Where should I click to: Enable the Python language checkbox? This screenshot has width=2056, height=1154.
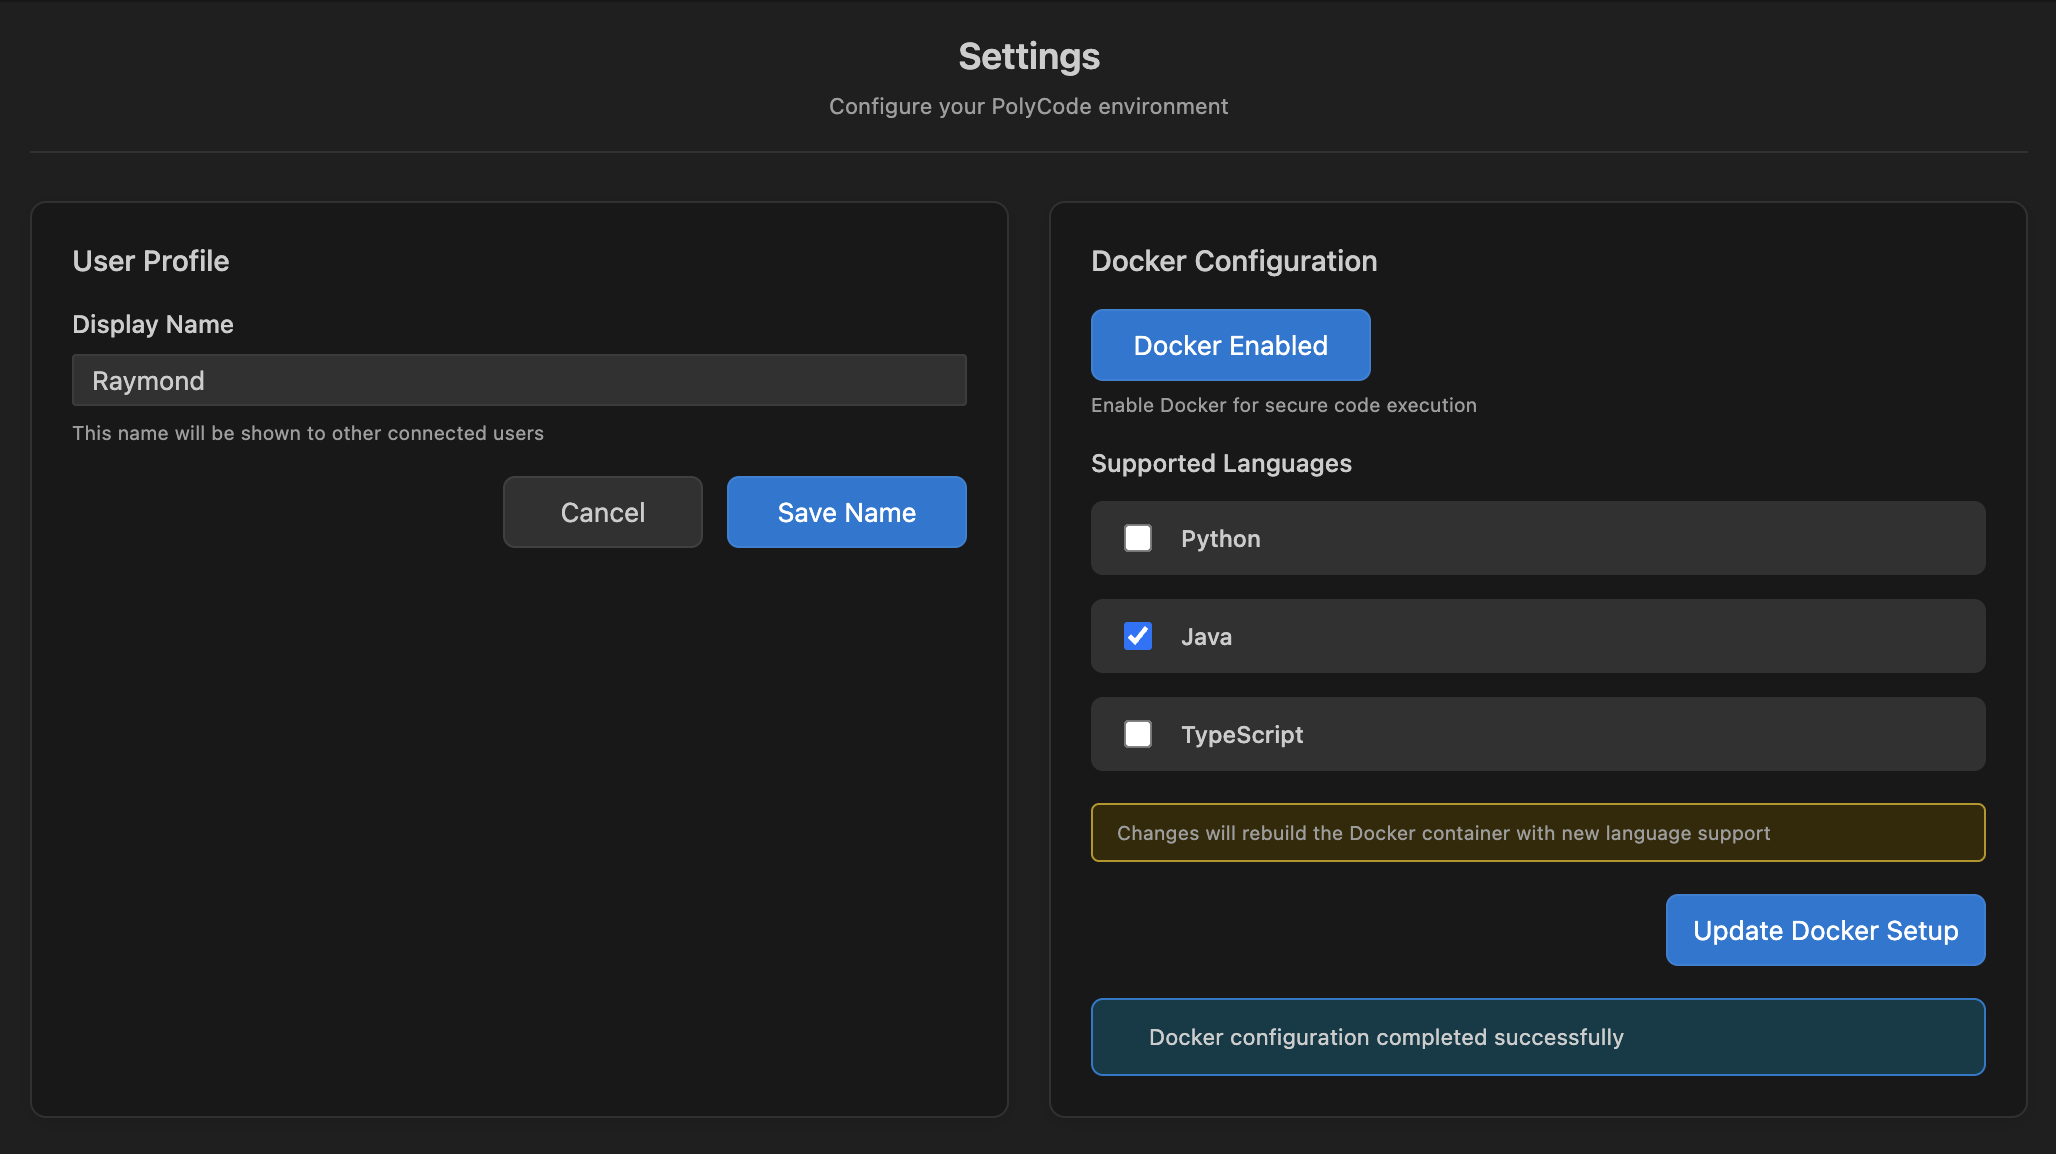pyautogui.click(x=1138, y=538)
